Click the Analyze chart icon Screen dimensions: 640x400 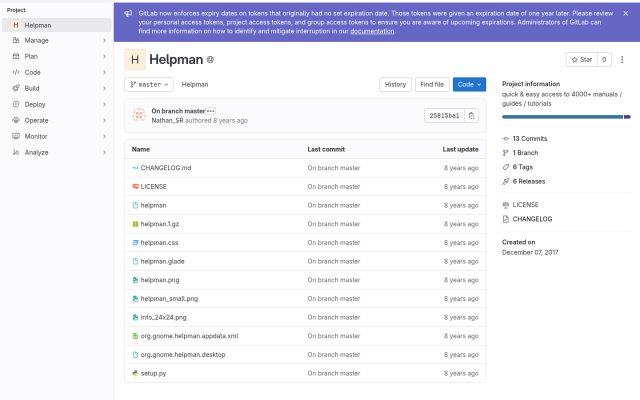[x=16, y=152]
